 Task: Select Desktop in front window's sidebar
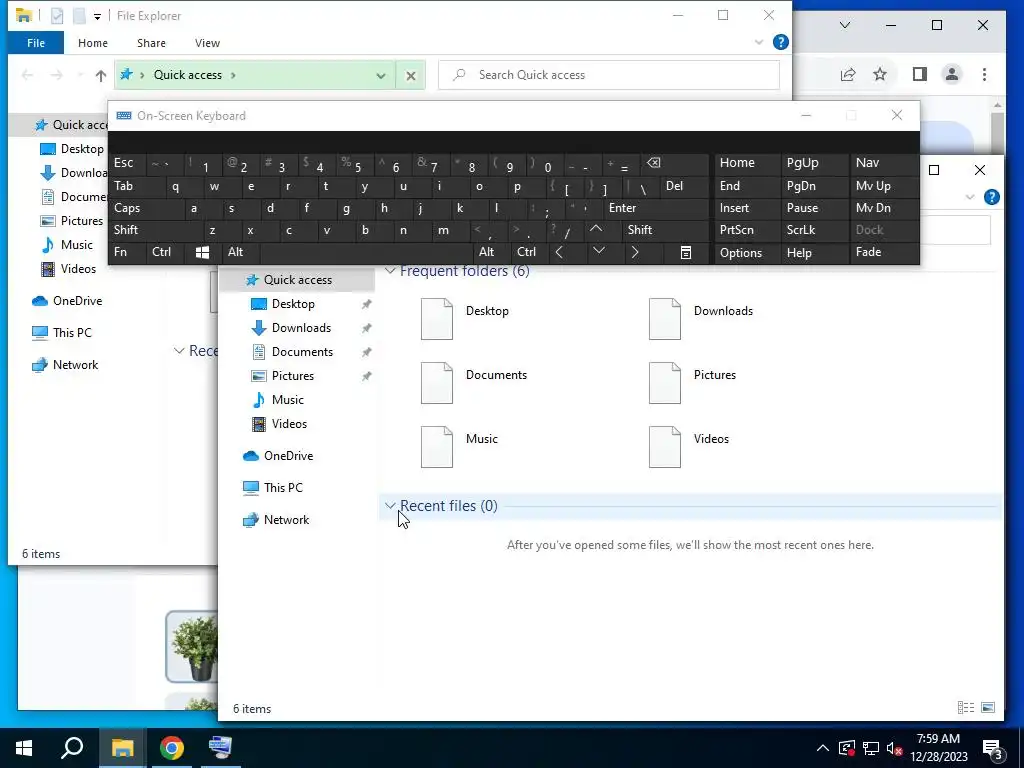(293, 304)
